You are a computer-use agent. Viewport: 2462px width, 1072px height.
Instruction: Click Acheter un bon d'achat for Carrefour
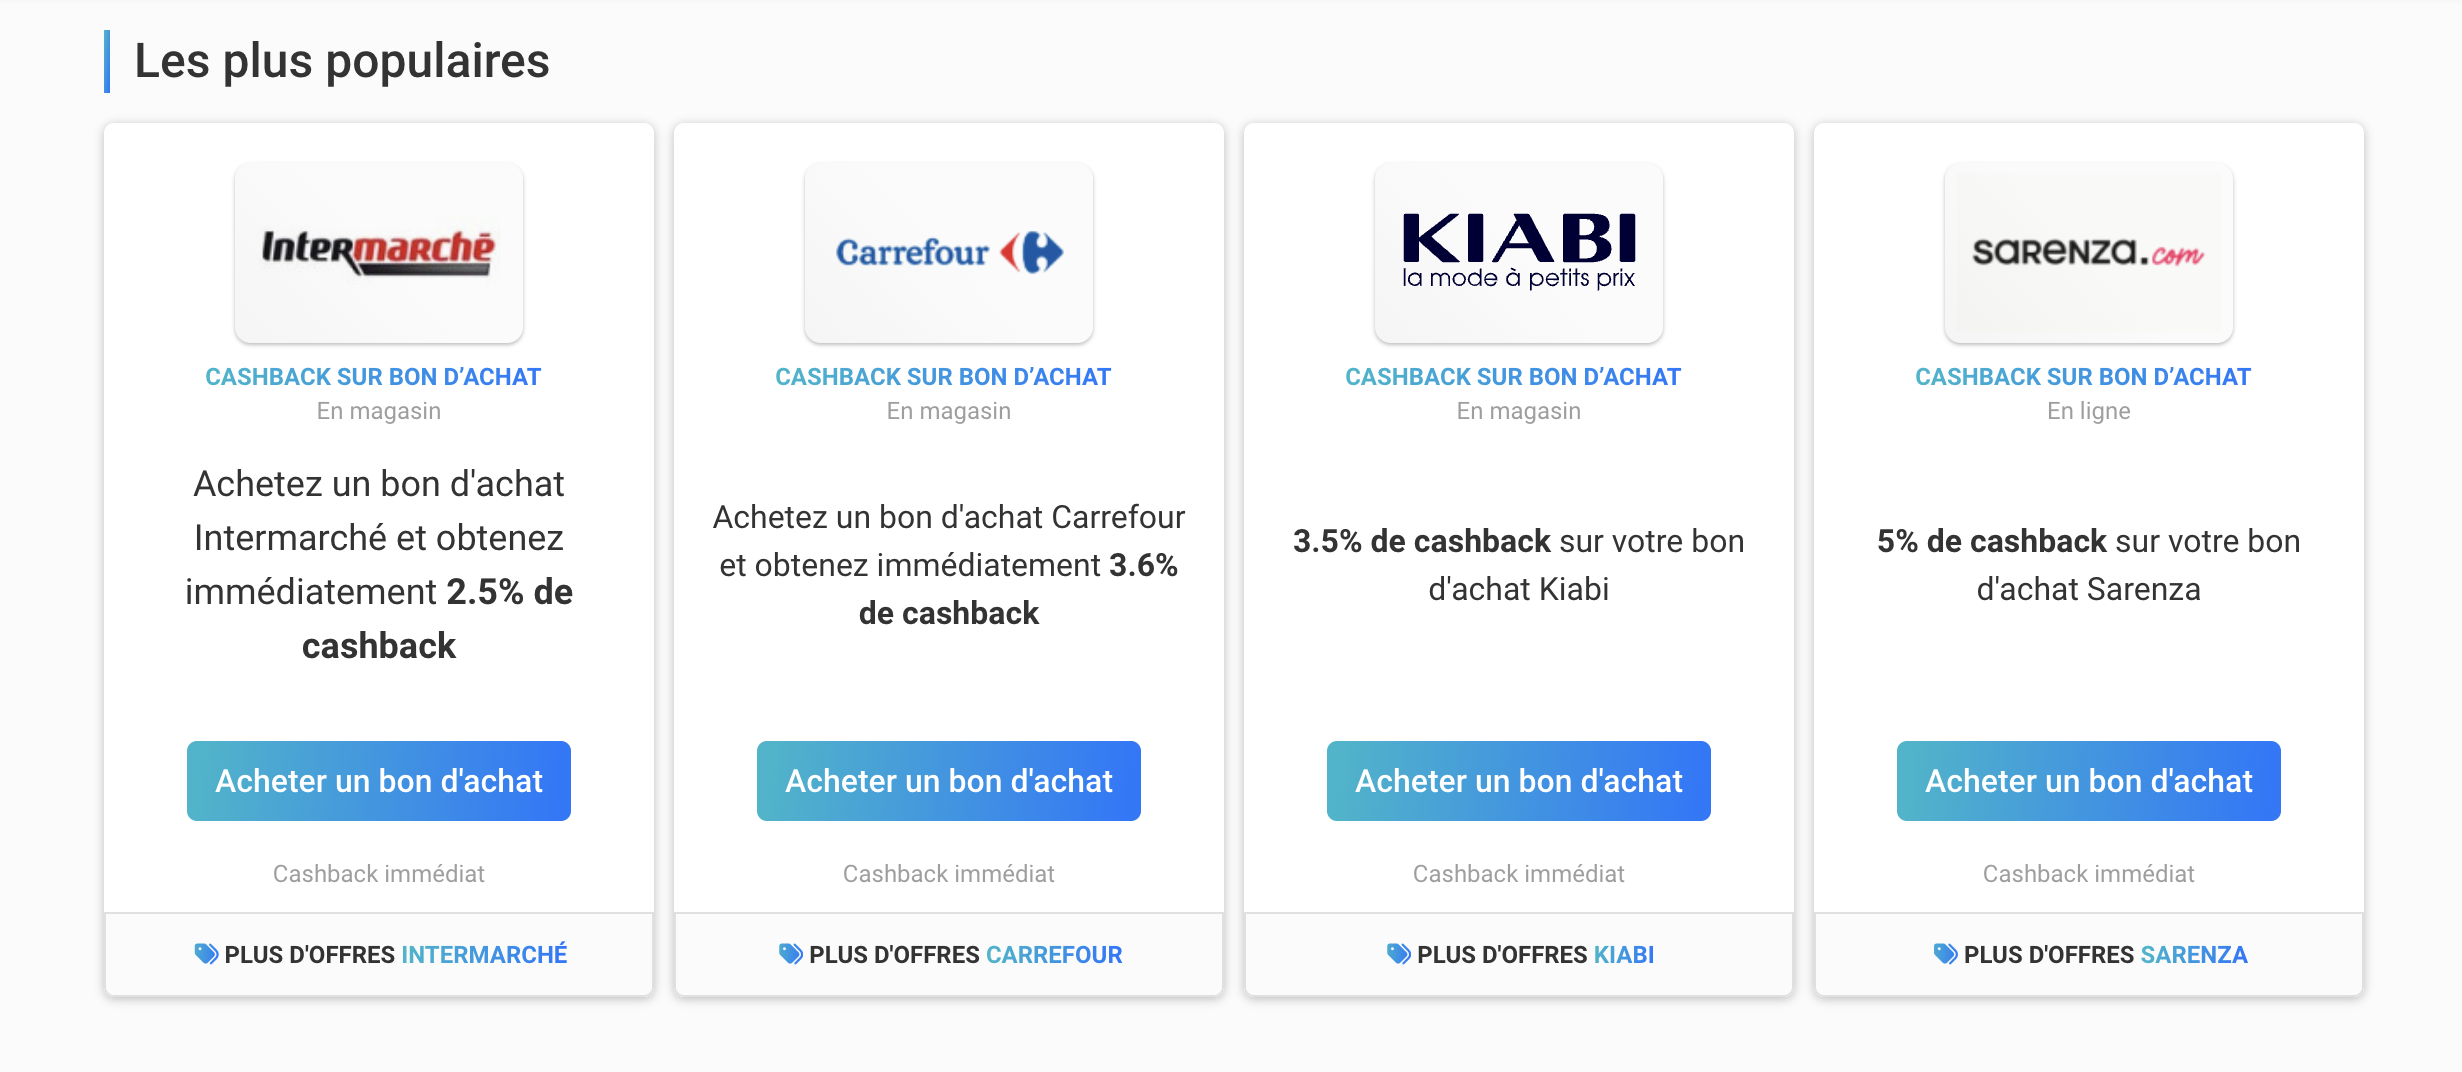tap(948, 781)
